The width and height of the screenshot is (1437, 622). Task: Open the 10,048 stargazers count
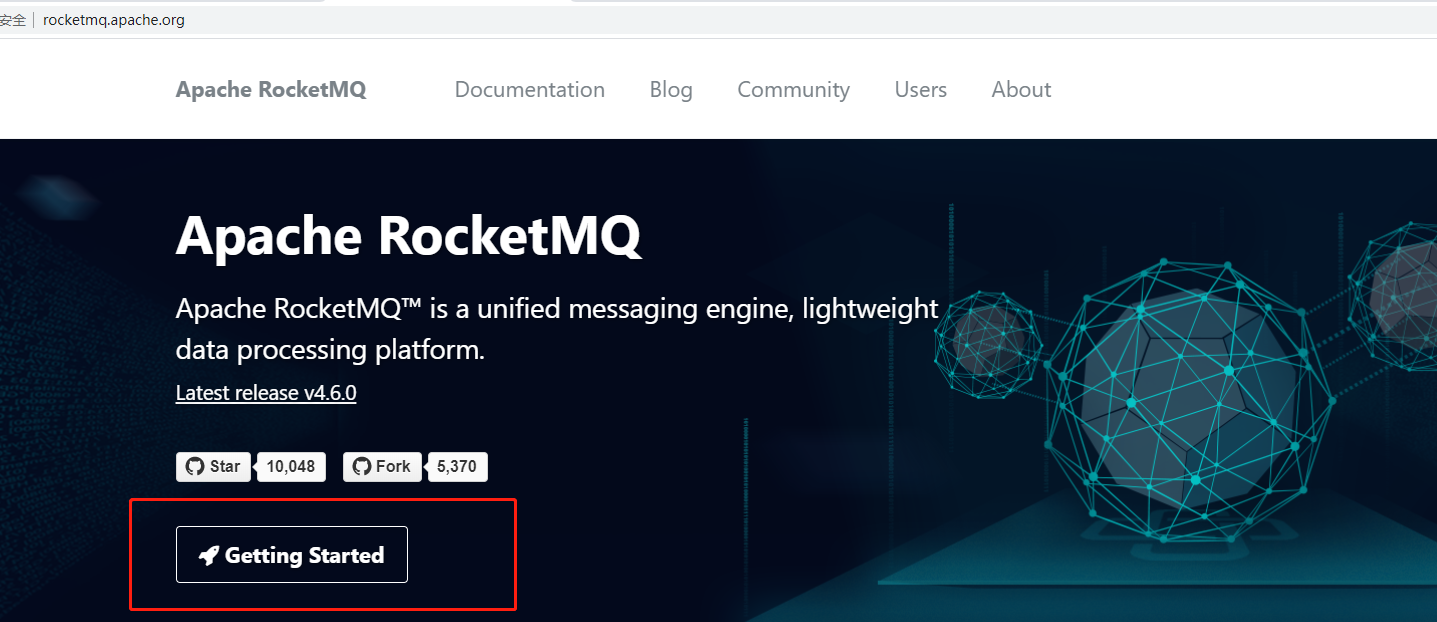point(291,467)
